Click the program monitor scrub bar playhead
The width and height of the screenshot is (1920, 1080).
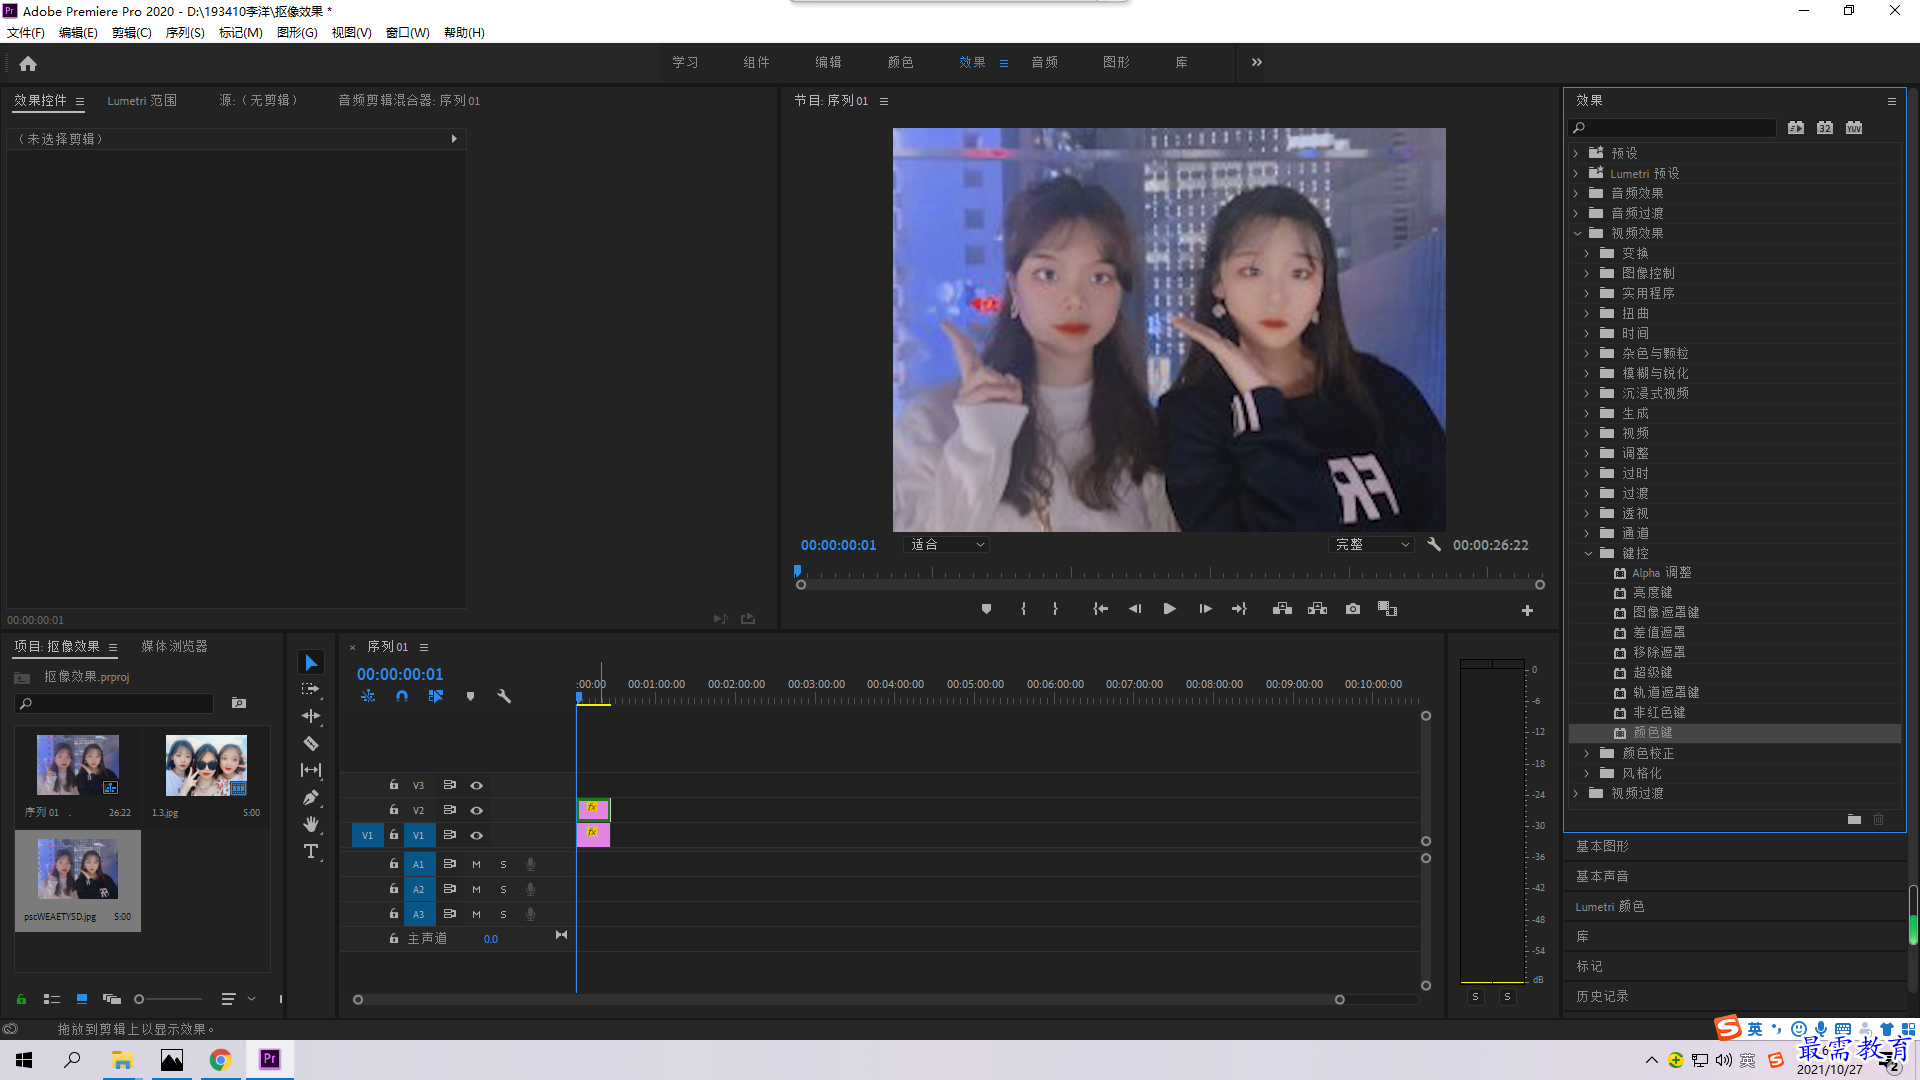pos(797,571)
